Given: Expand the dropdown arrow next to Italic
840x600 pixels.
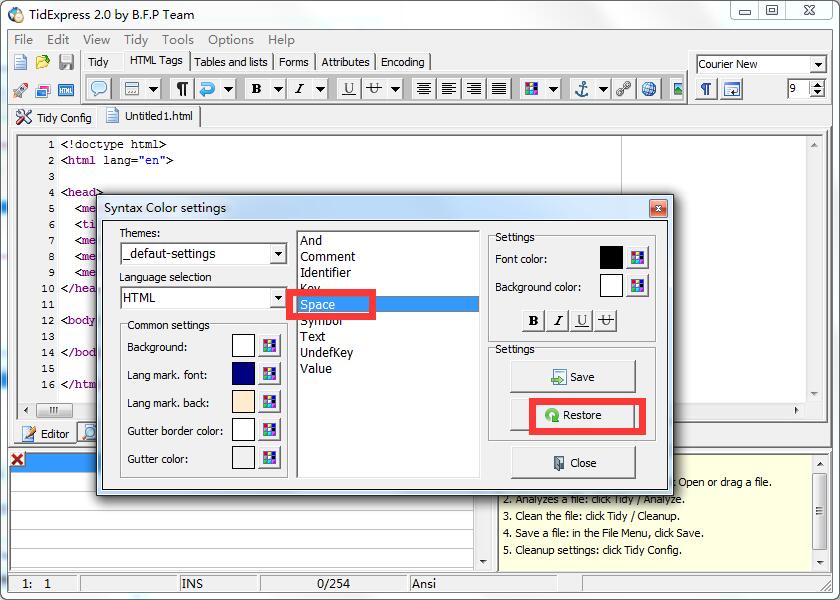Looking at the screenshot, I should coord(320,88).
